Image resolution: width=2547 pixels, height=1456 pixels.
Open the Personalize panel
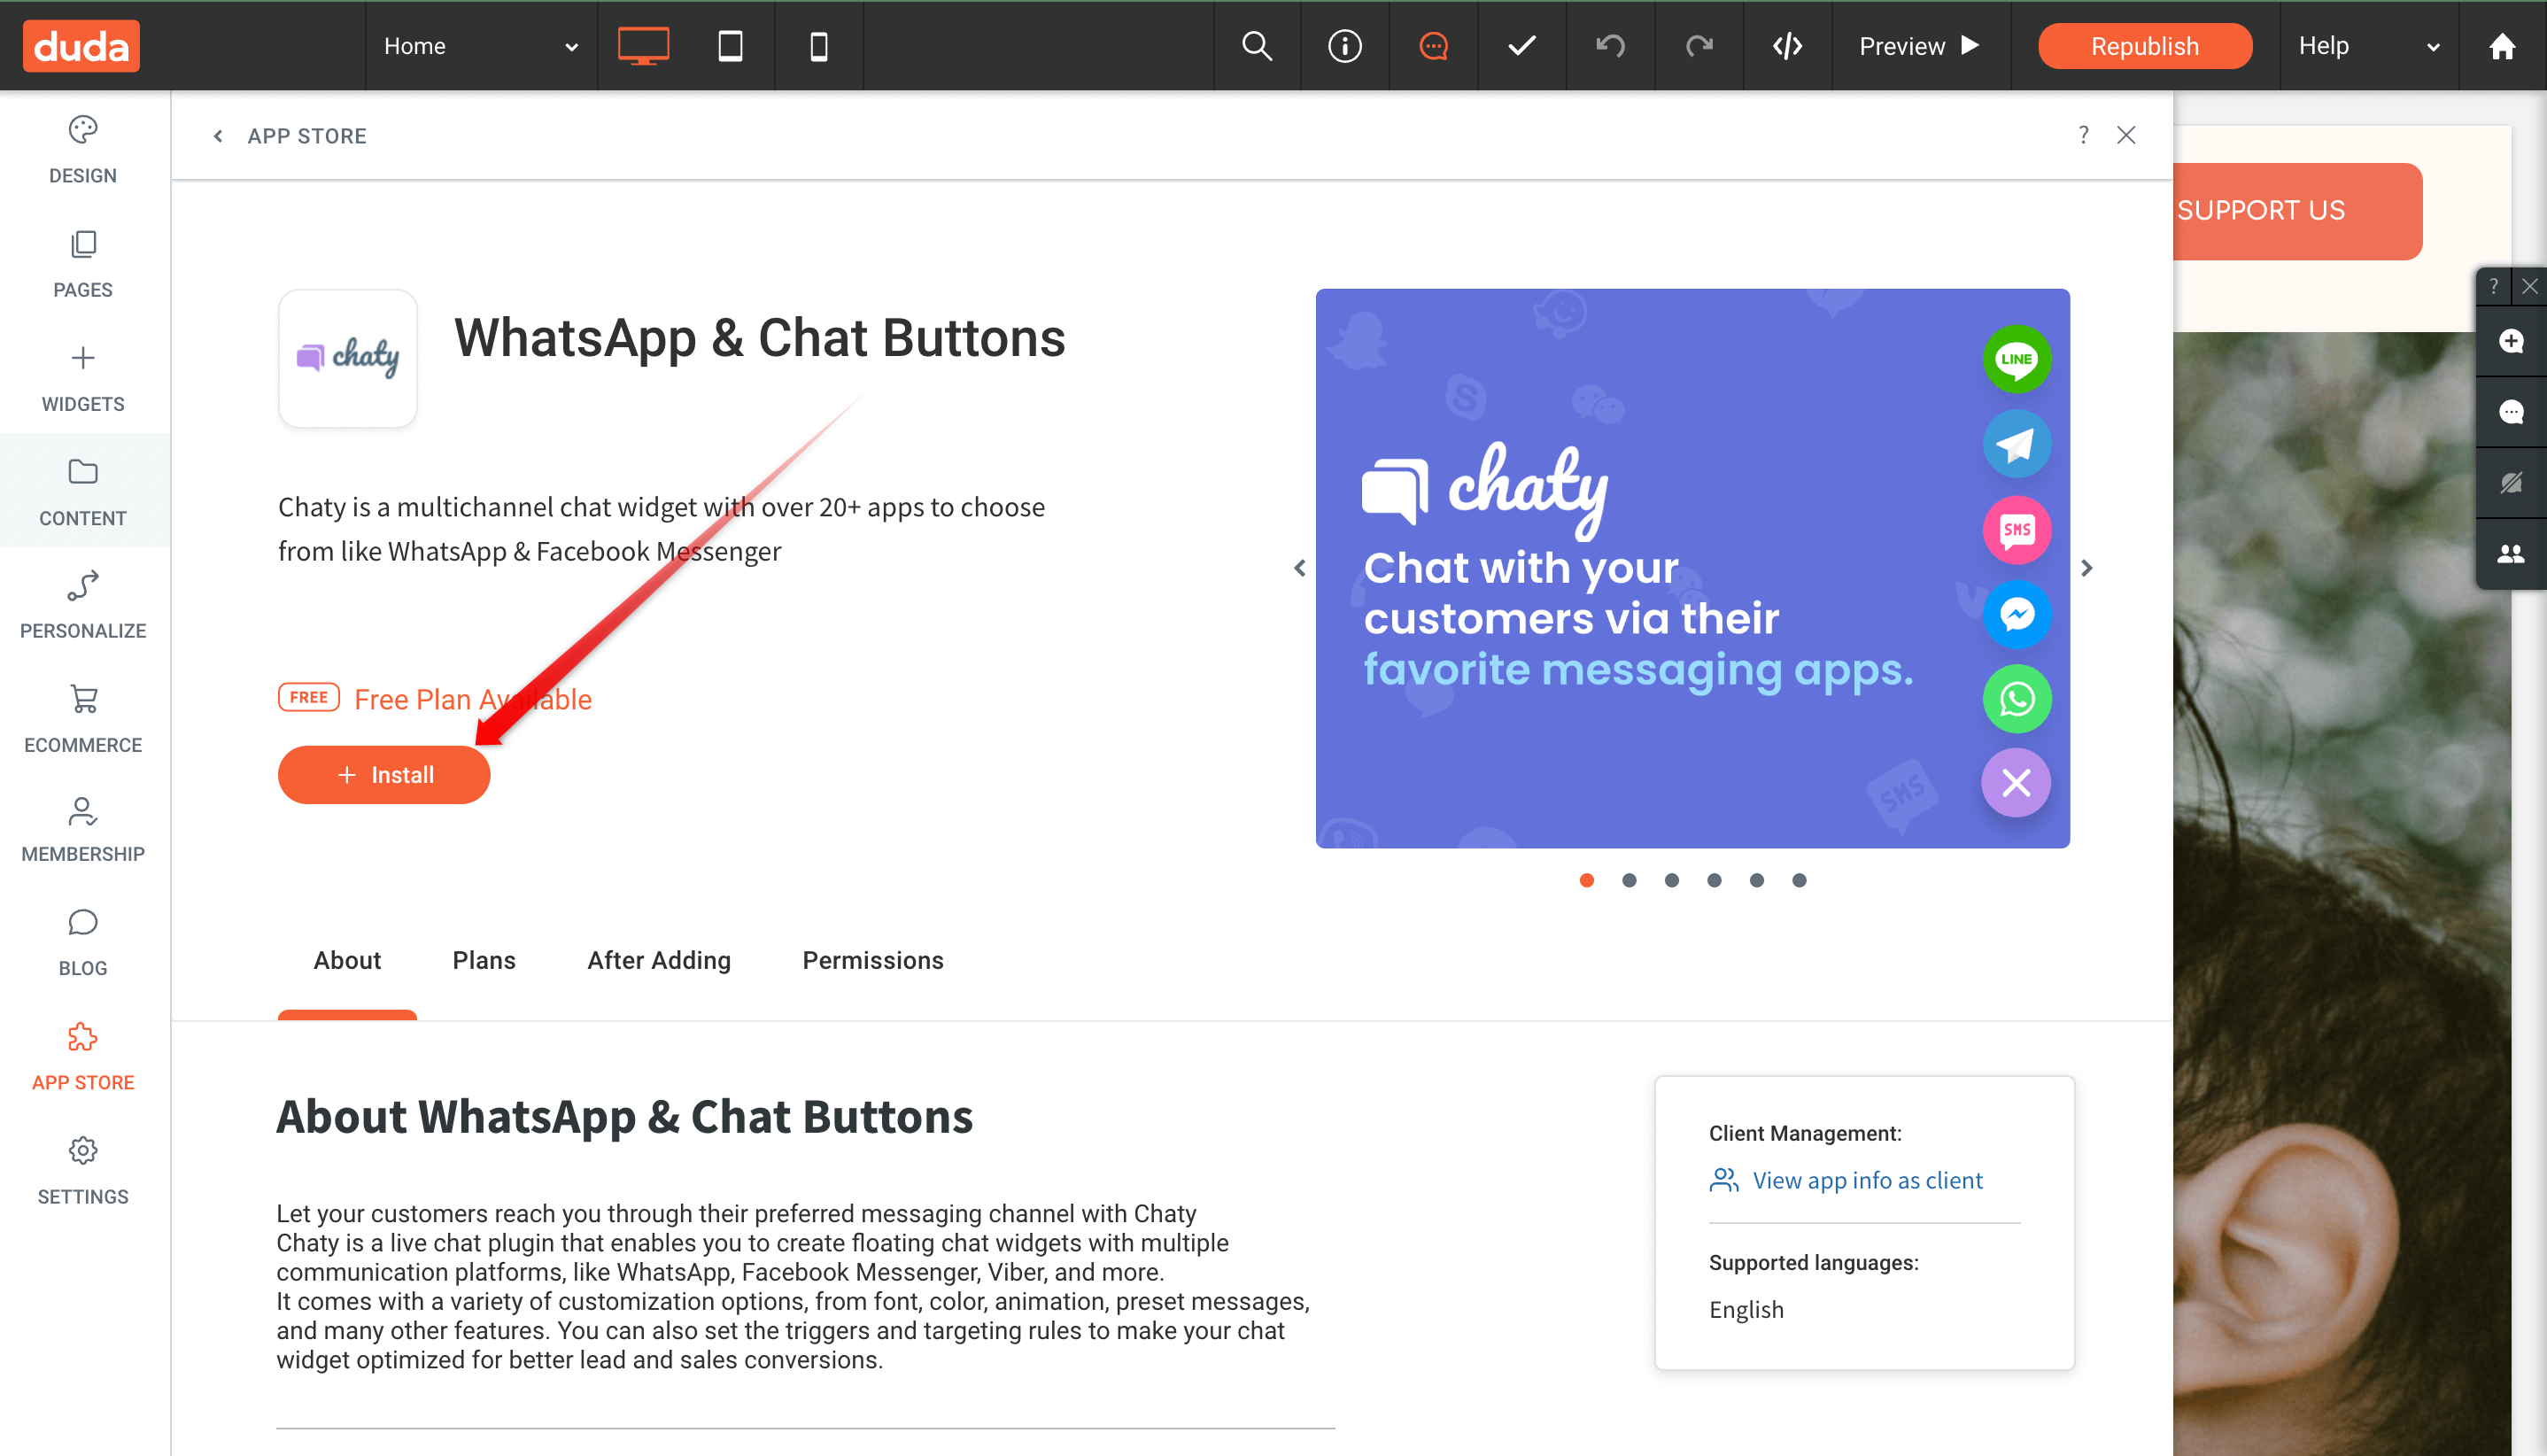(x=83, y=604)
